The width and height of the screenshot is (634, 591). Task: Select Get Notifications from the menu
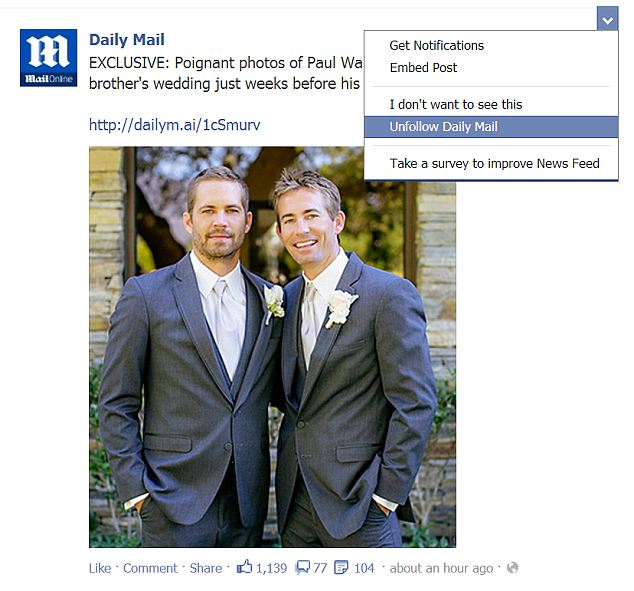[x=437, y=46]
